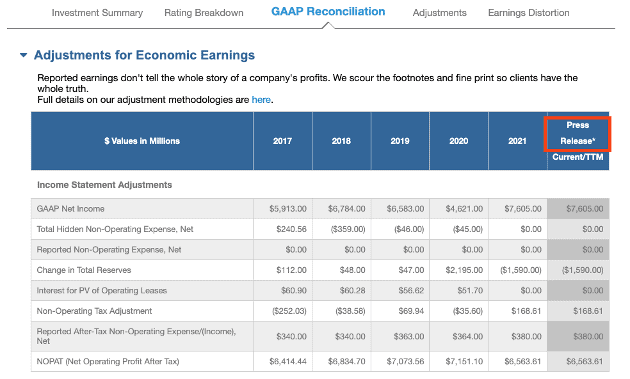Click NOPAT 2018 value $6,834.70

[346, 361]
